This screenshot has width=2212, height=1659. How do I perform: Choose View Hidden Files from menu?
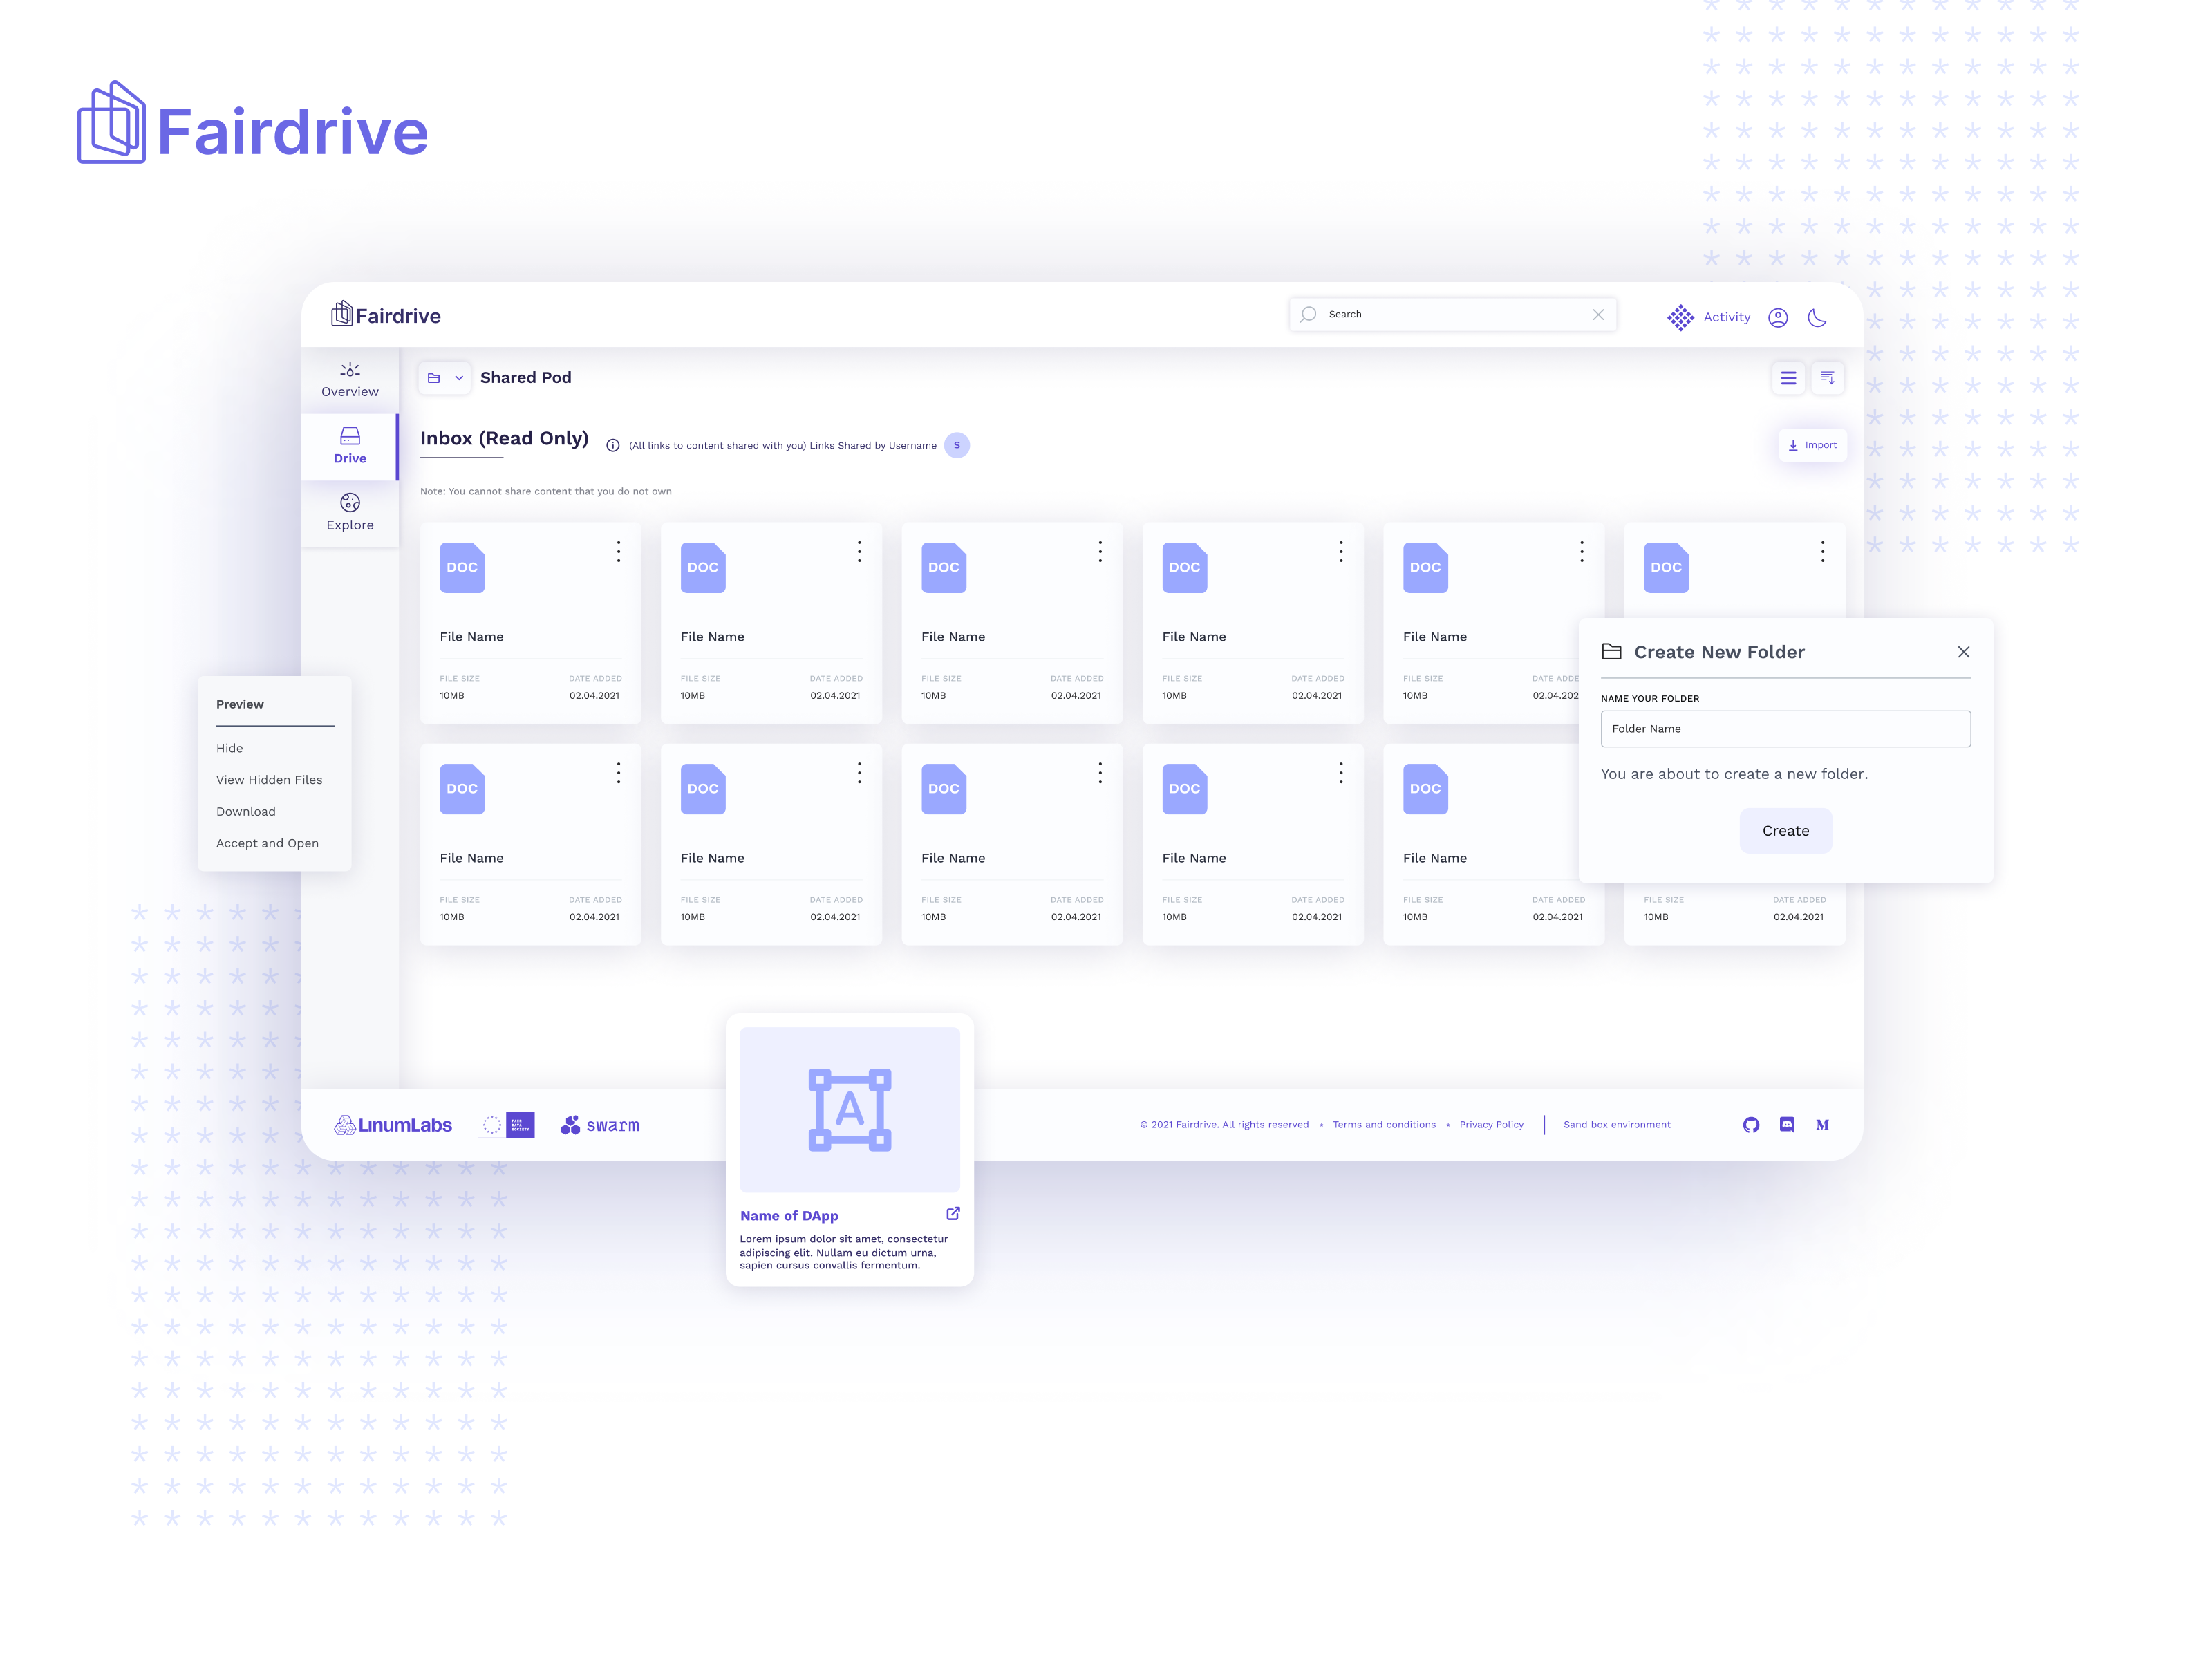(x=269, y=780)
